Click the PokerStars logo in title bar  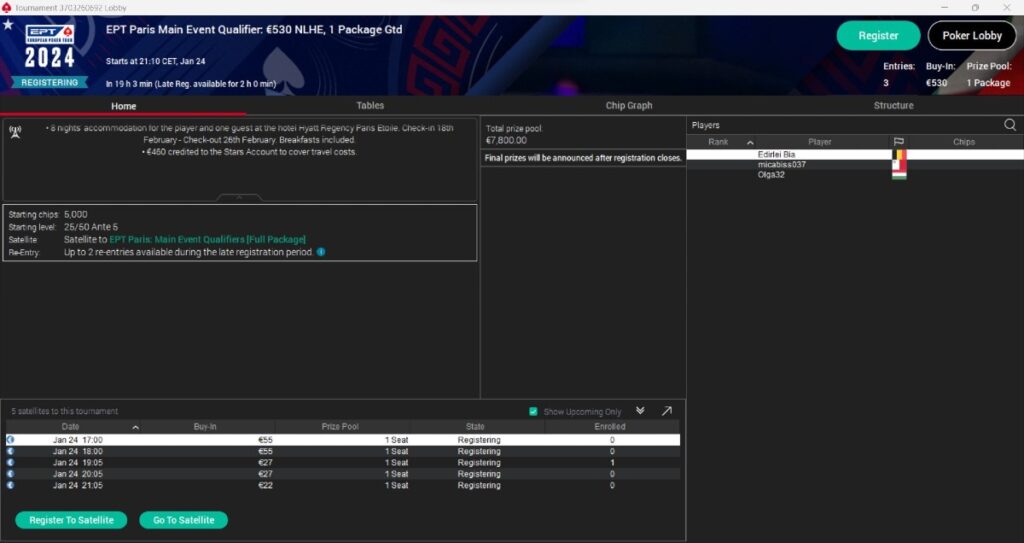(7, 8)
